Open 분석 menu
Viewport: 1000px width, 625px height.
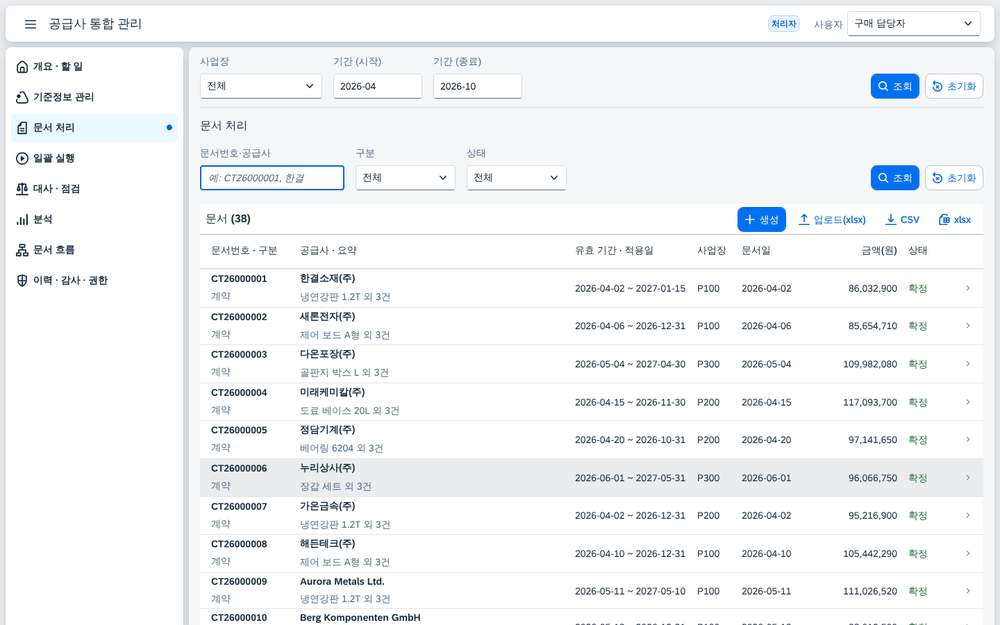(94, 219)
